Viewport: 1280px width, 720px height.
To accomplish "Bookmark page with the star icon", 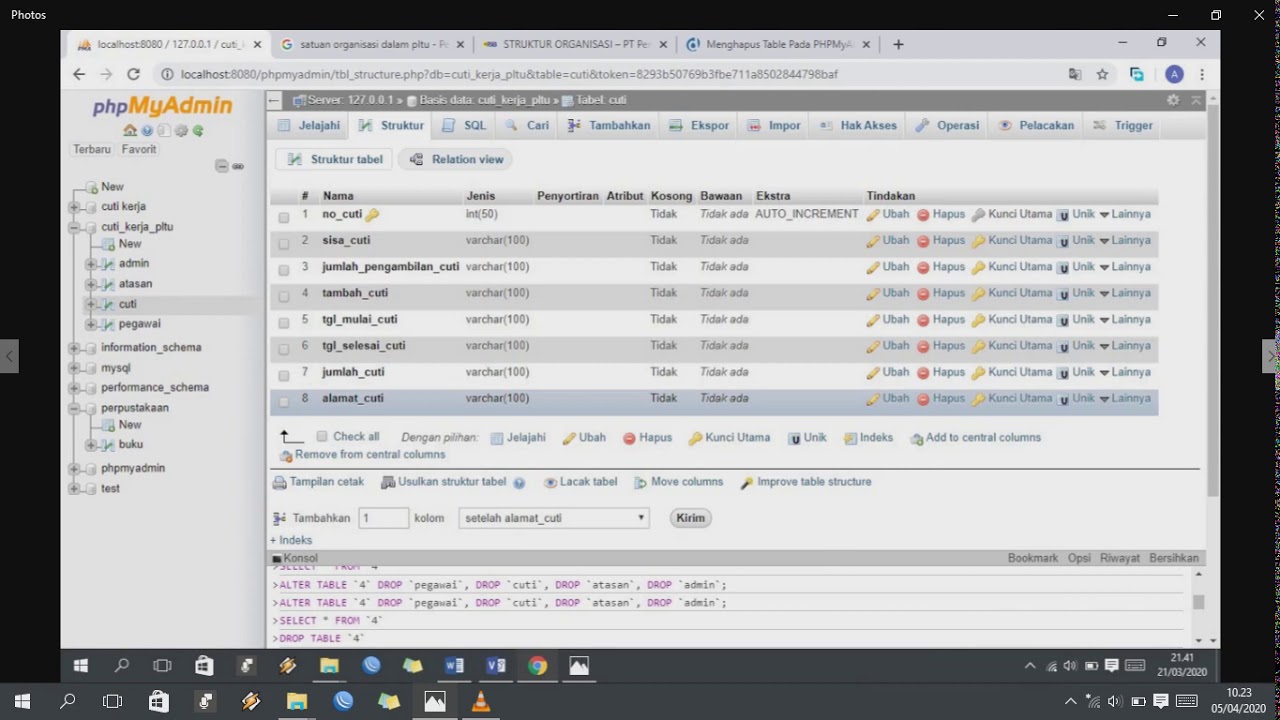I will tap(1102, 74).
